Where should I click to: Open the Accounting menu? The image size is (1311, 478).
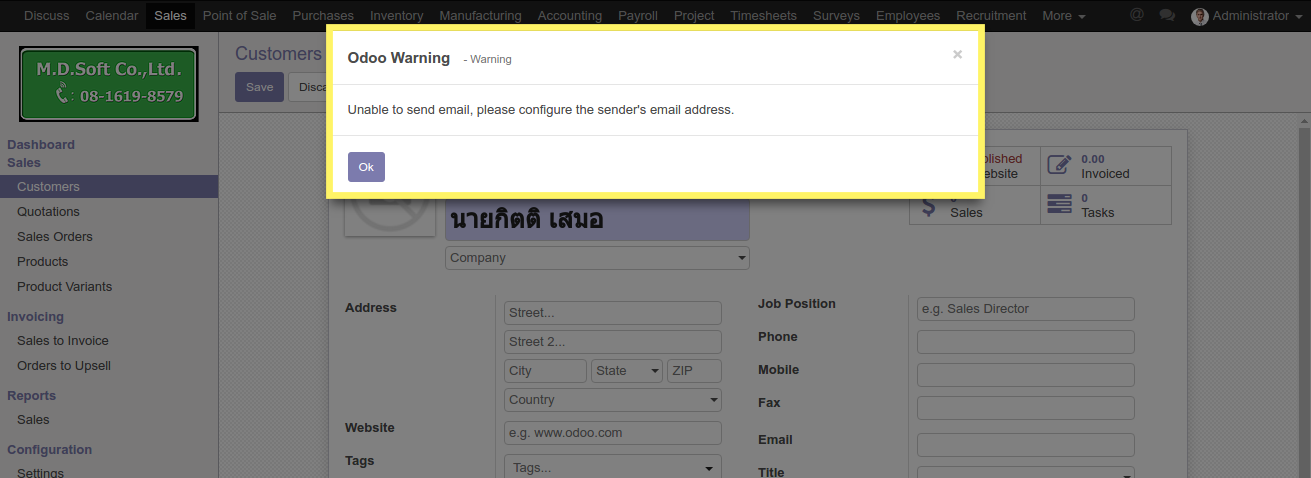point(570,16)
